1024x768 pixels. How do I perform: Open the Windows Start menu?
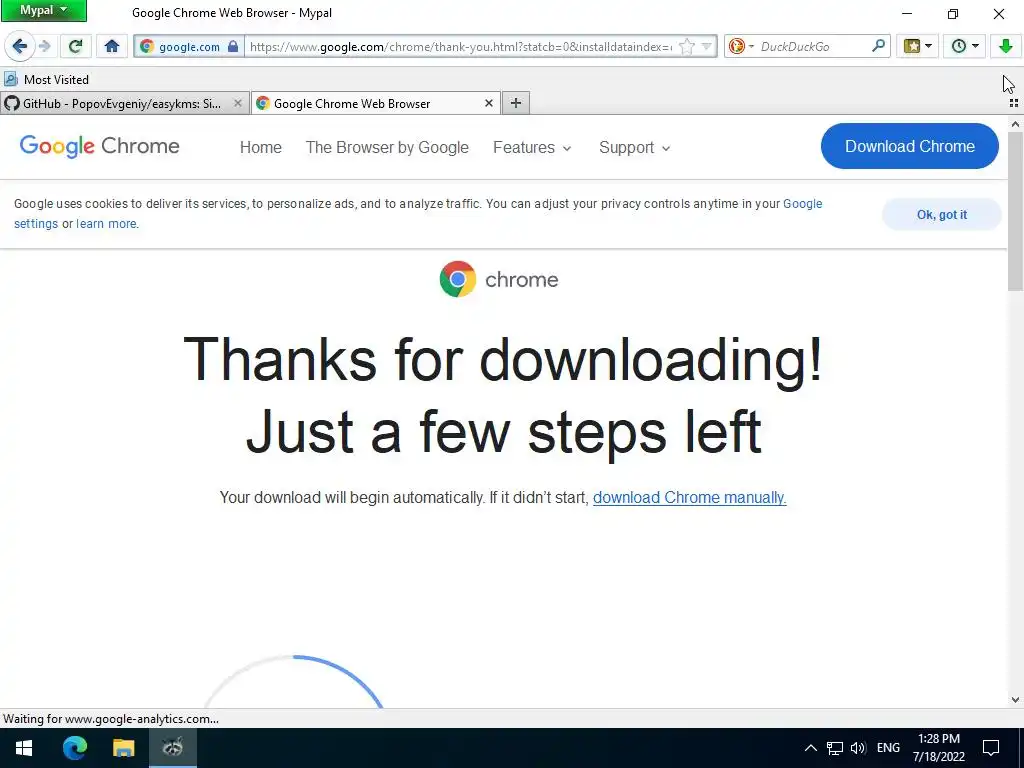pos(24,748)
